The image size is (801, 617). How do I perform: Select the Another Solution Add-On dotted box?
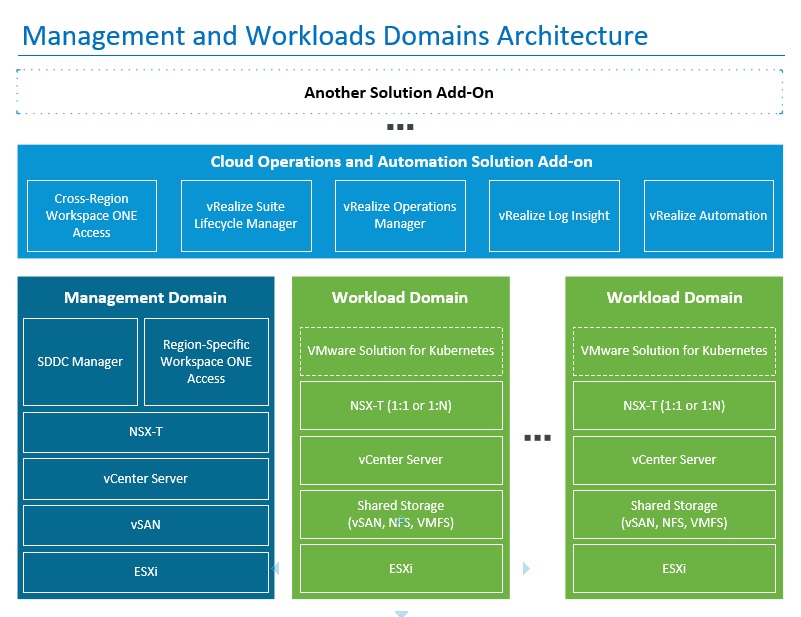click(399, 92)
